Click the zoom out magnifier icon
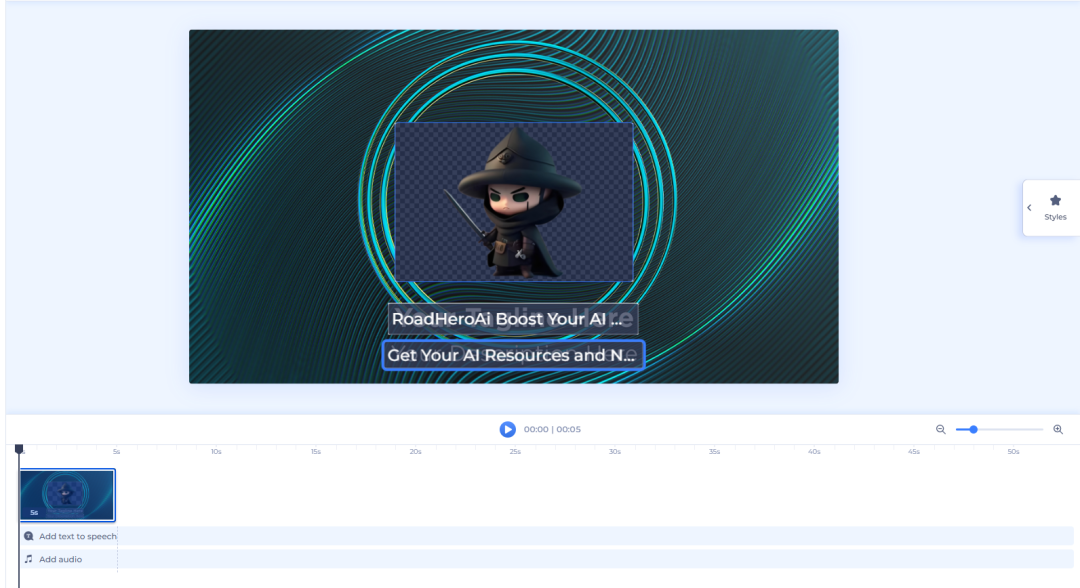1080x588 pixels. click(x=940, y=430)
